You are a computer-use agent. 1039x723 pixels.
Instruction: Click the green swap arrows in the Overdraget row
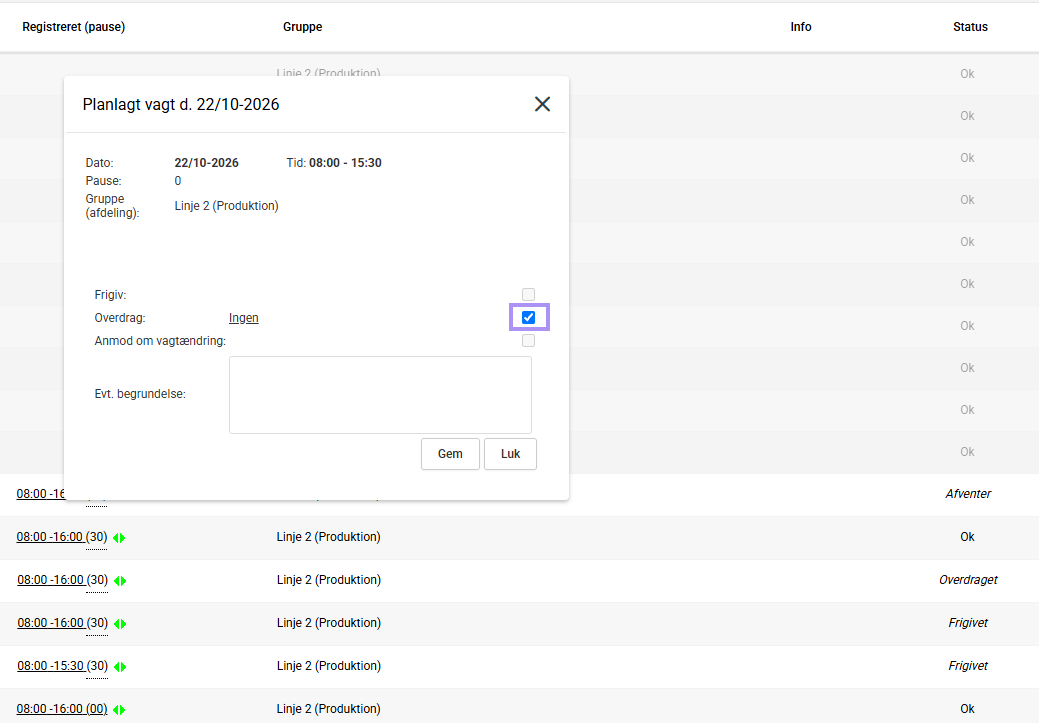pos(120,581)
